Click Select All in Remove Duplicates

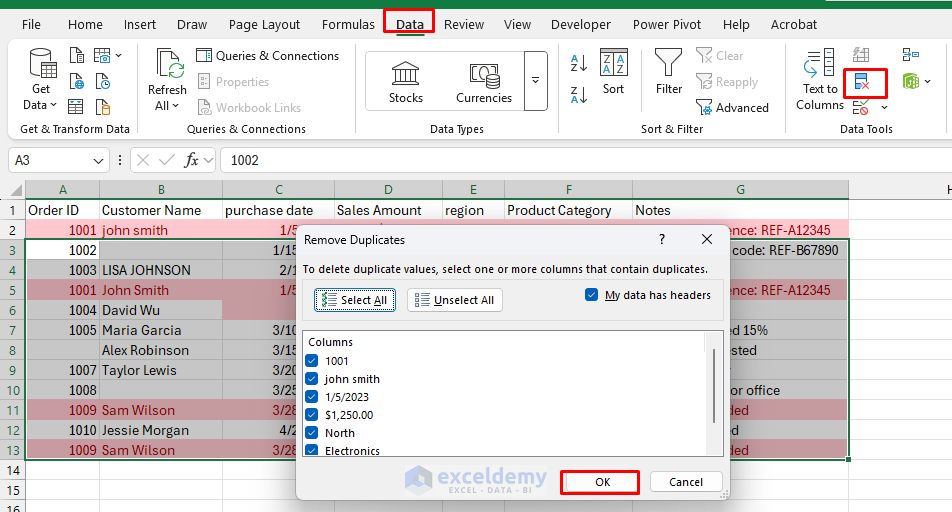pyautogui.click(x=355, y=300)
